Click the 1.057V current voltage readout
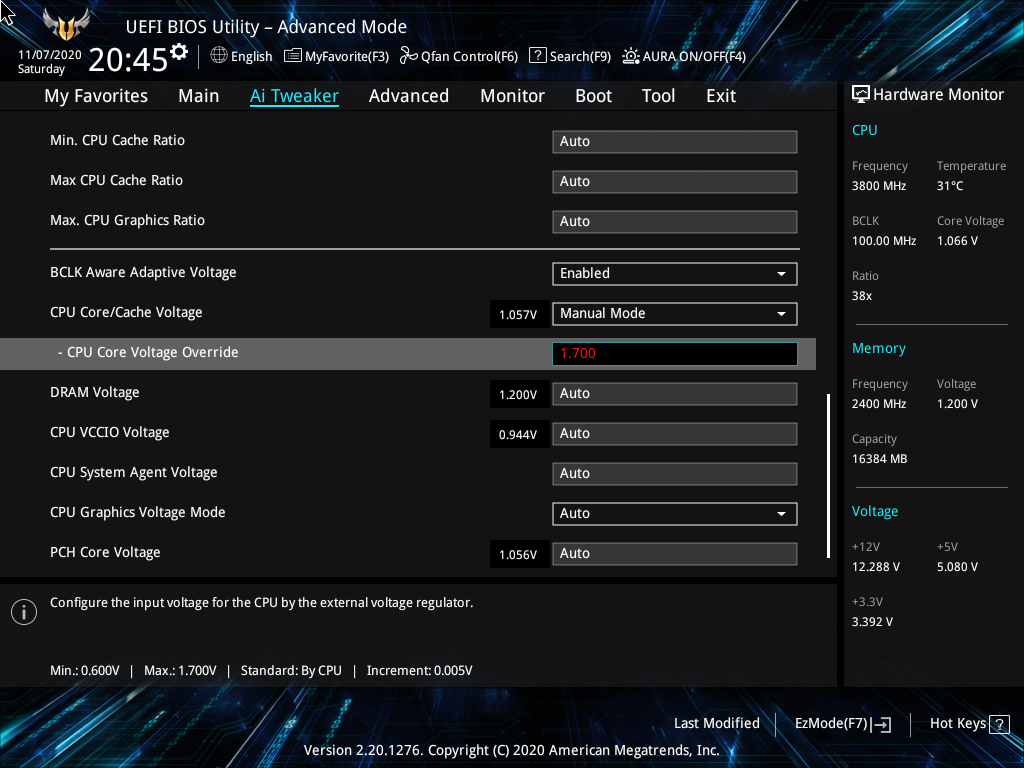Viewport: 1024px width, 768px height. pyautogui.click(x=518, y=315)
